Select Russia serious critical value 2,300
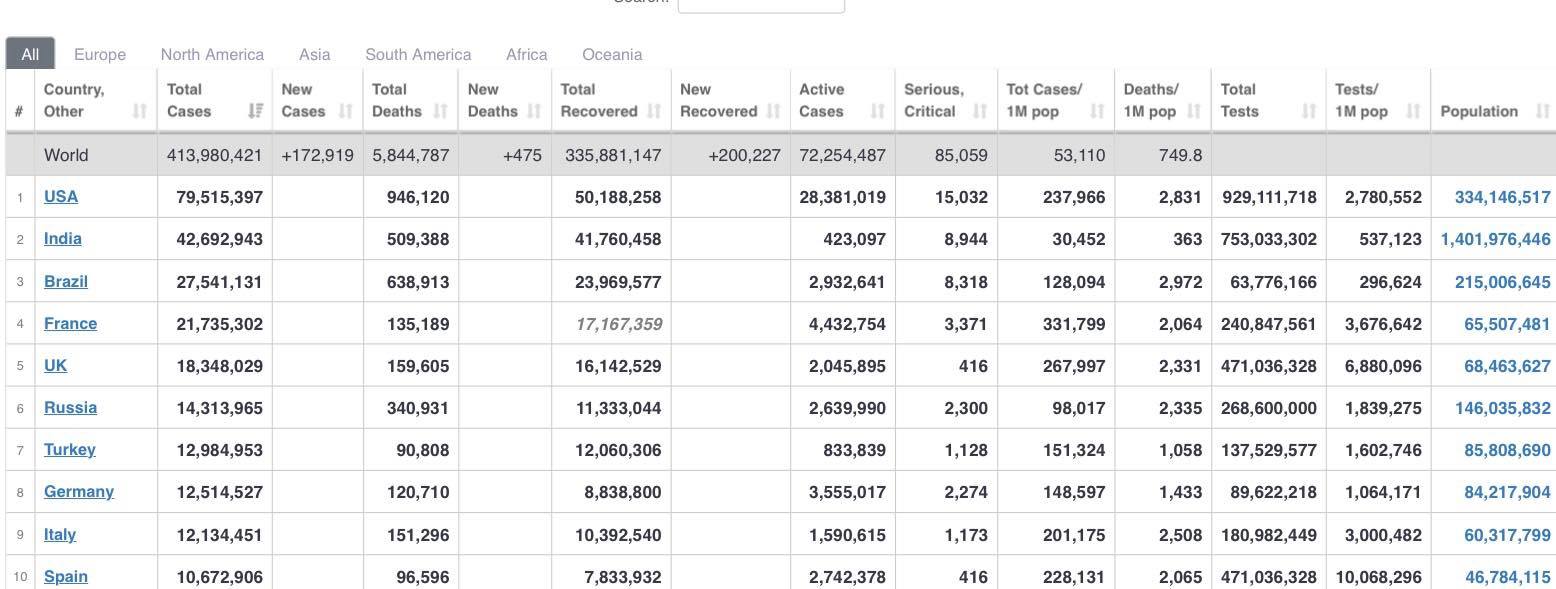1556x589 pixels. pos(966,408)
